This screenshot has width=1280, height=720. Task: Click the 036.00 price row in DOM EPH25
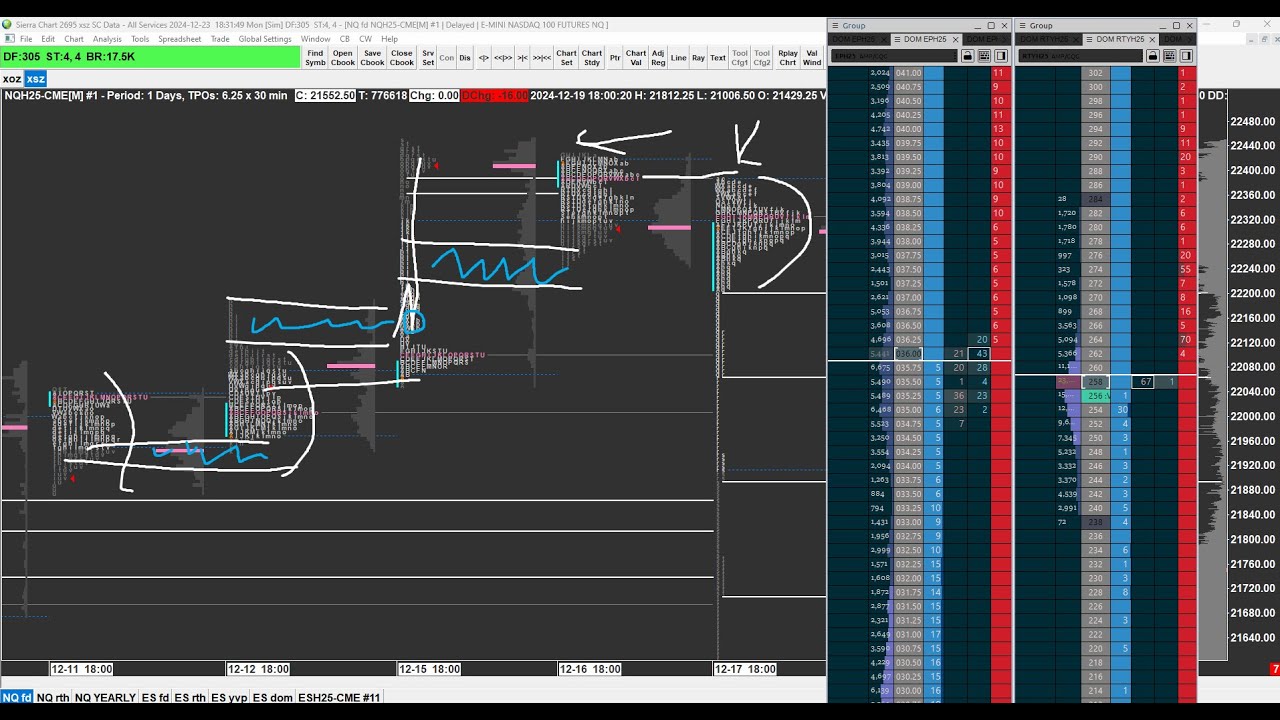[x=908, y=353]
